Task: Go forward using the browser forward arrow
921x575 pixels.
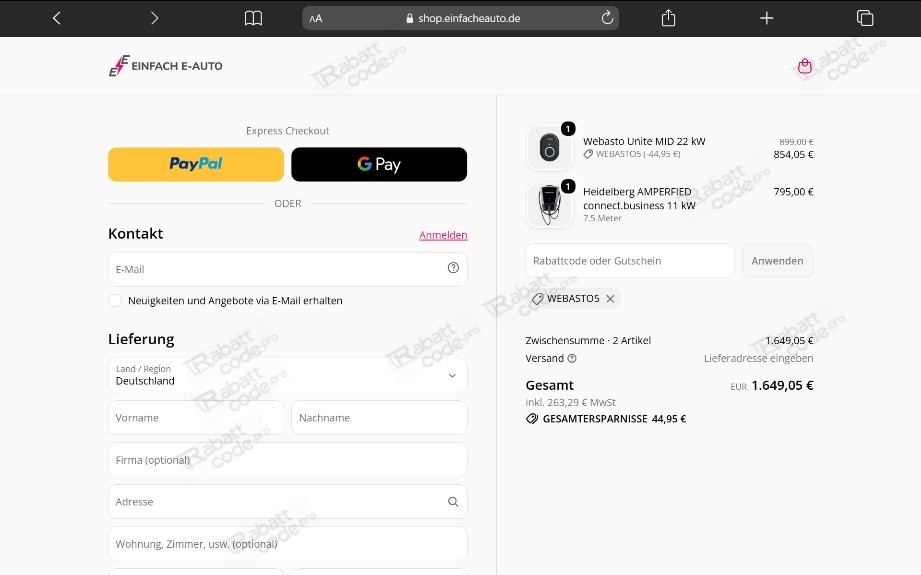Action: tap(154, 18)
